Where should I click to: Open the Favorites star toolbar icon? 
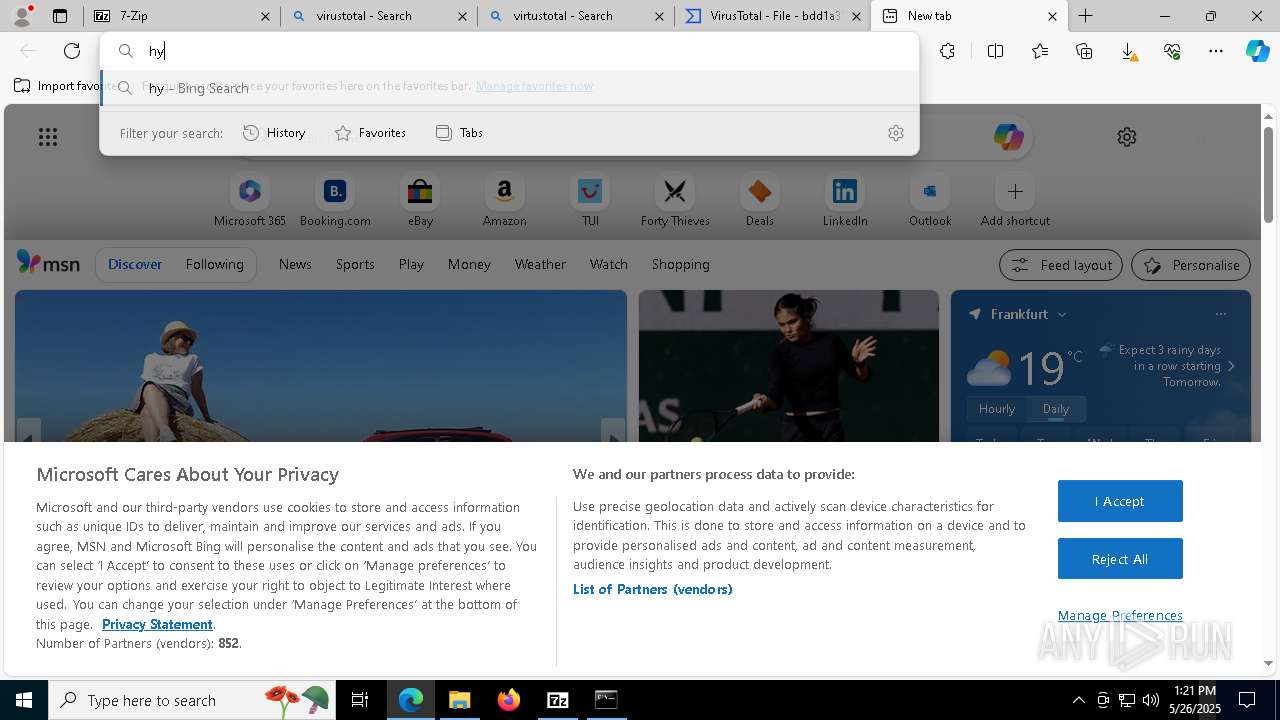tap(1040, 51)
